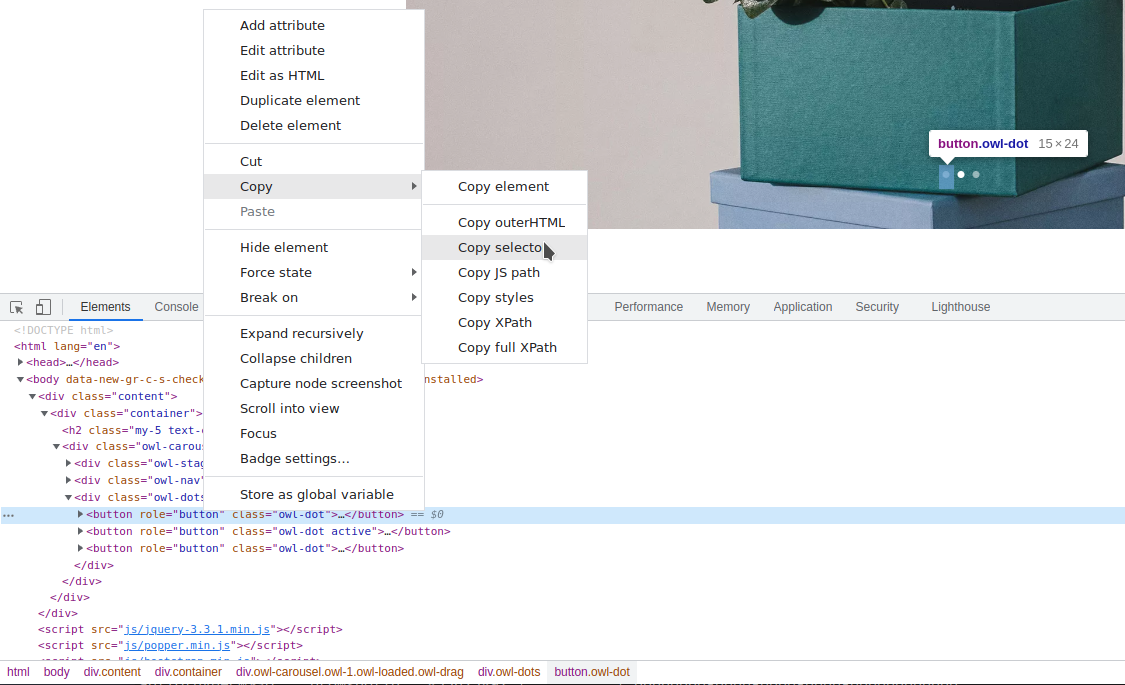The width and height of the screenshot is (1125, 685).
Task: Collapse the div class content node
Action: click(x=32, y=397)
